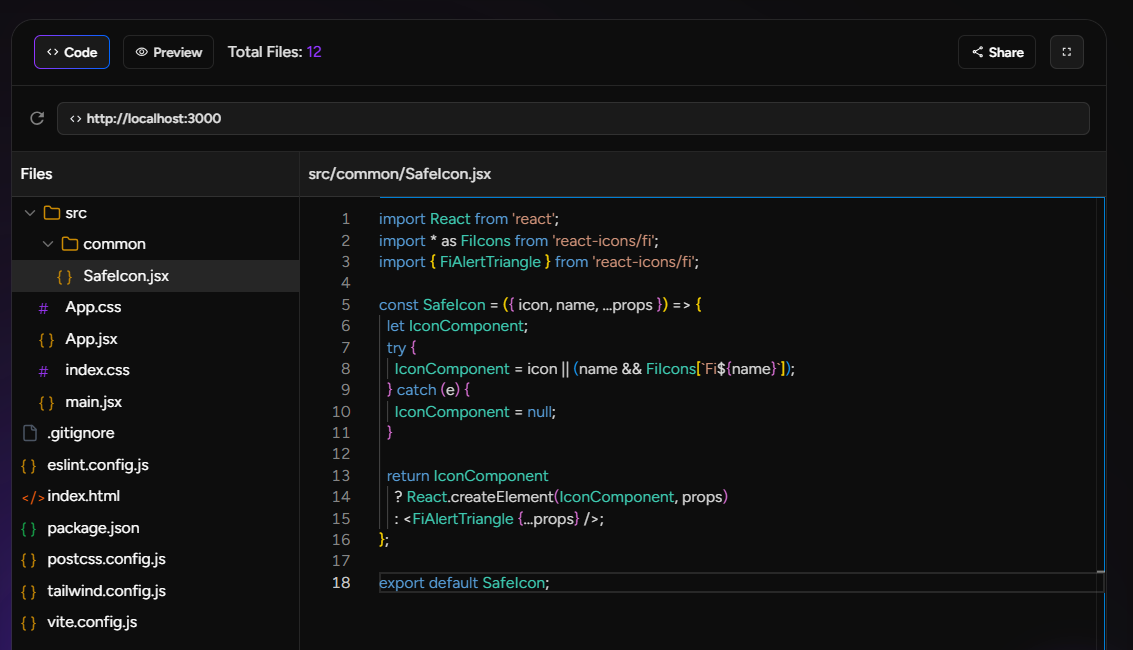Switch to the Preview tab
Viewport: 1133px width, 650px height.
(168, 52)
